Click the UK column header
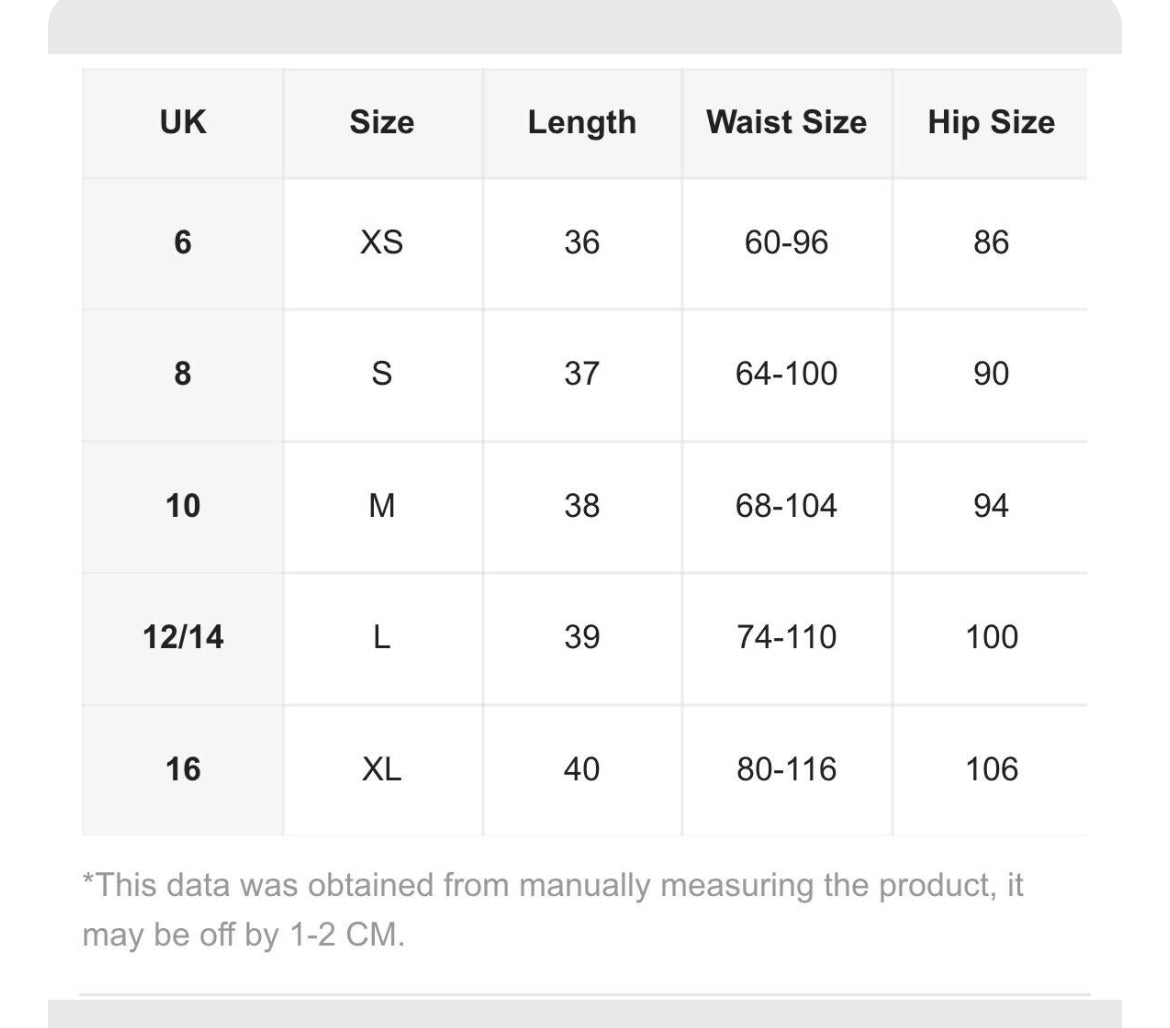Screen dimensions: 1170x1028 183,123
